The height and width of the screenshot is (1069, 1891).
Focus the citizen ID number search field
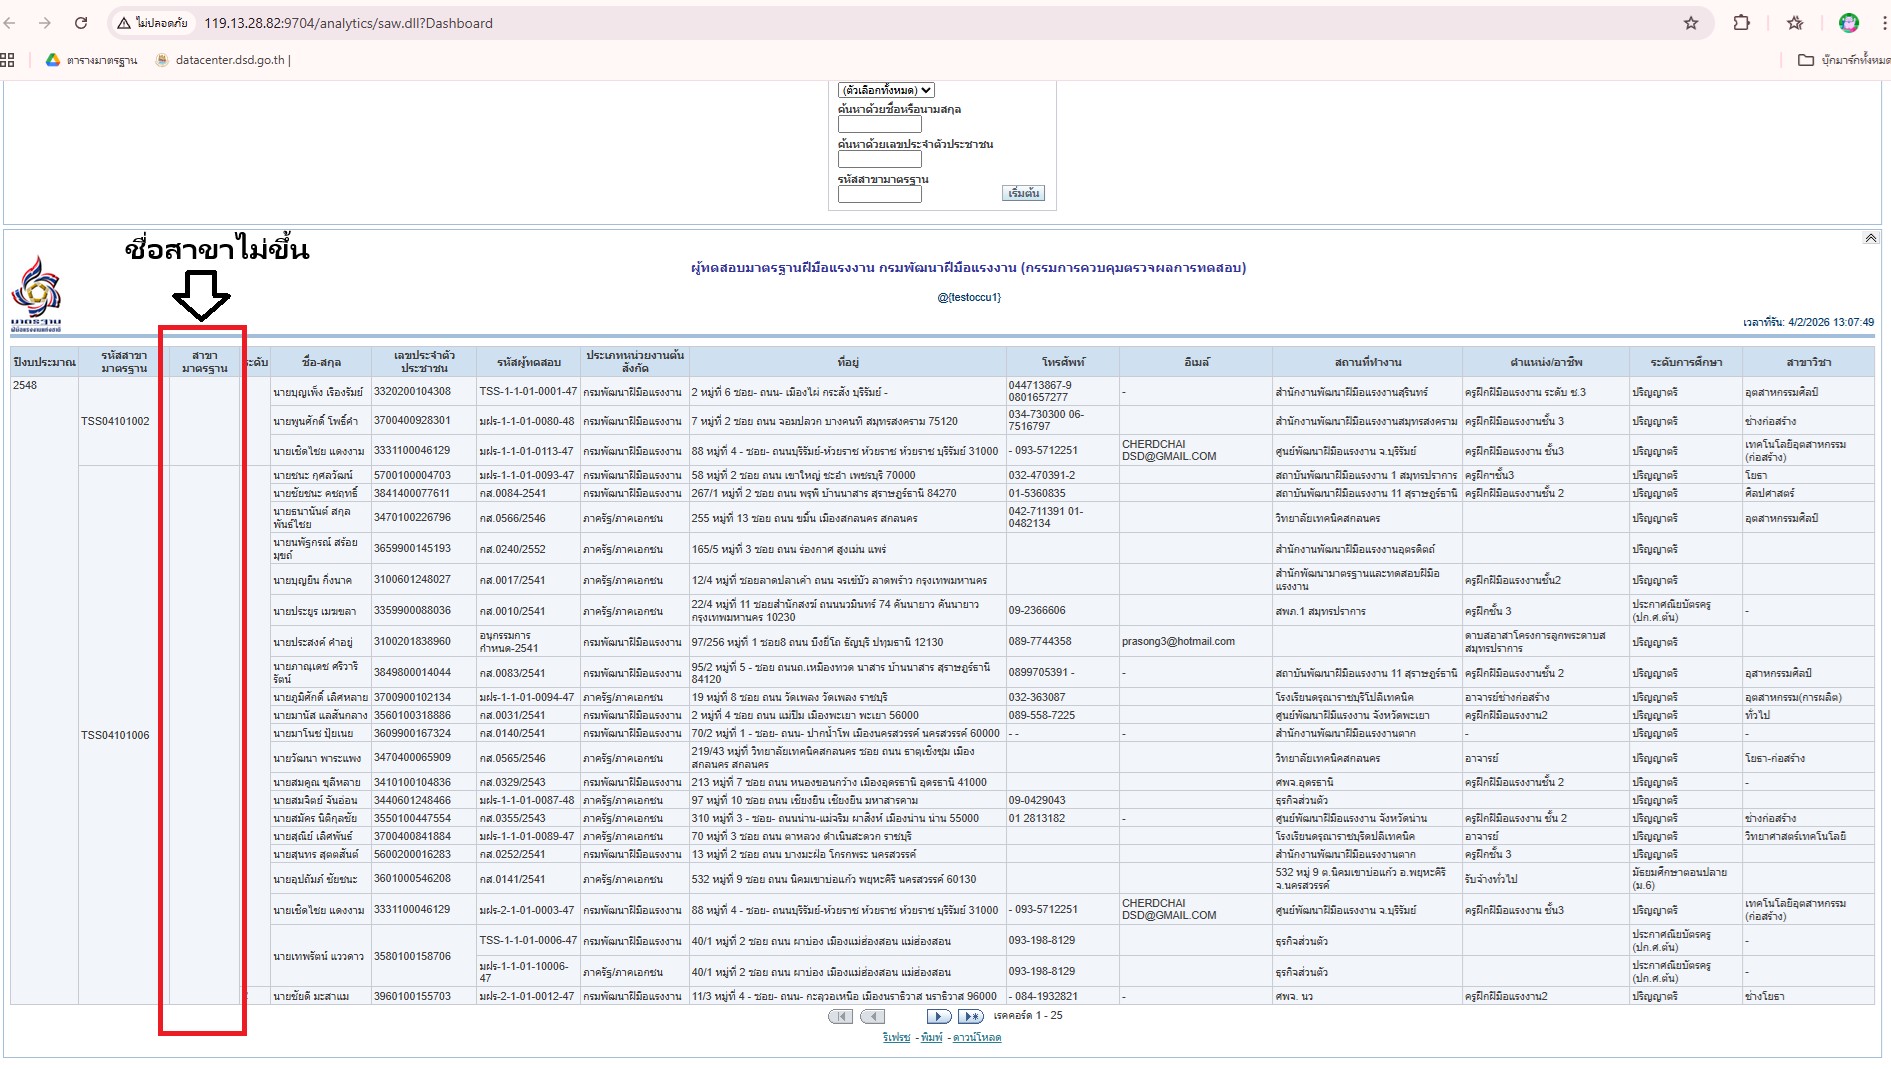tap(879, 160)
